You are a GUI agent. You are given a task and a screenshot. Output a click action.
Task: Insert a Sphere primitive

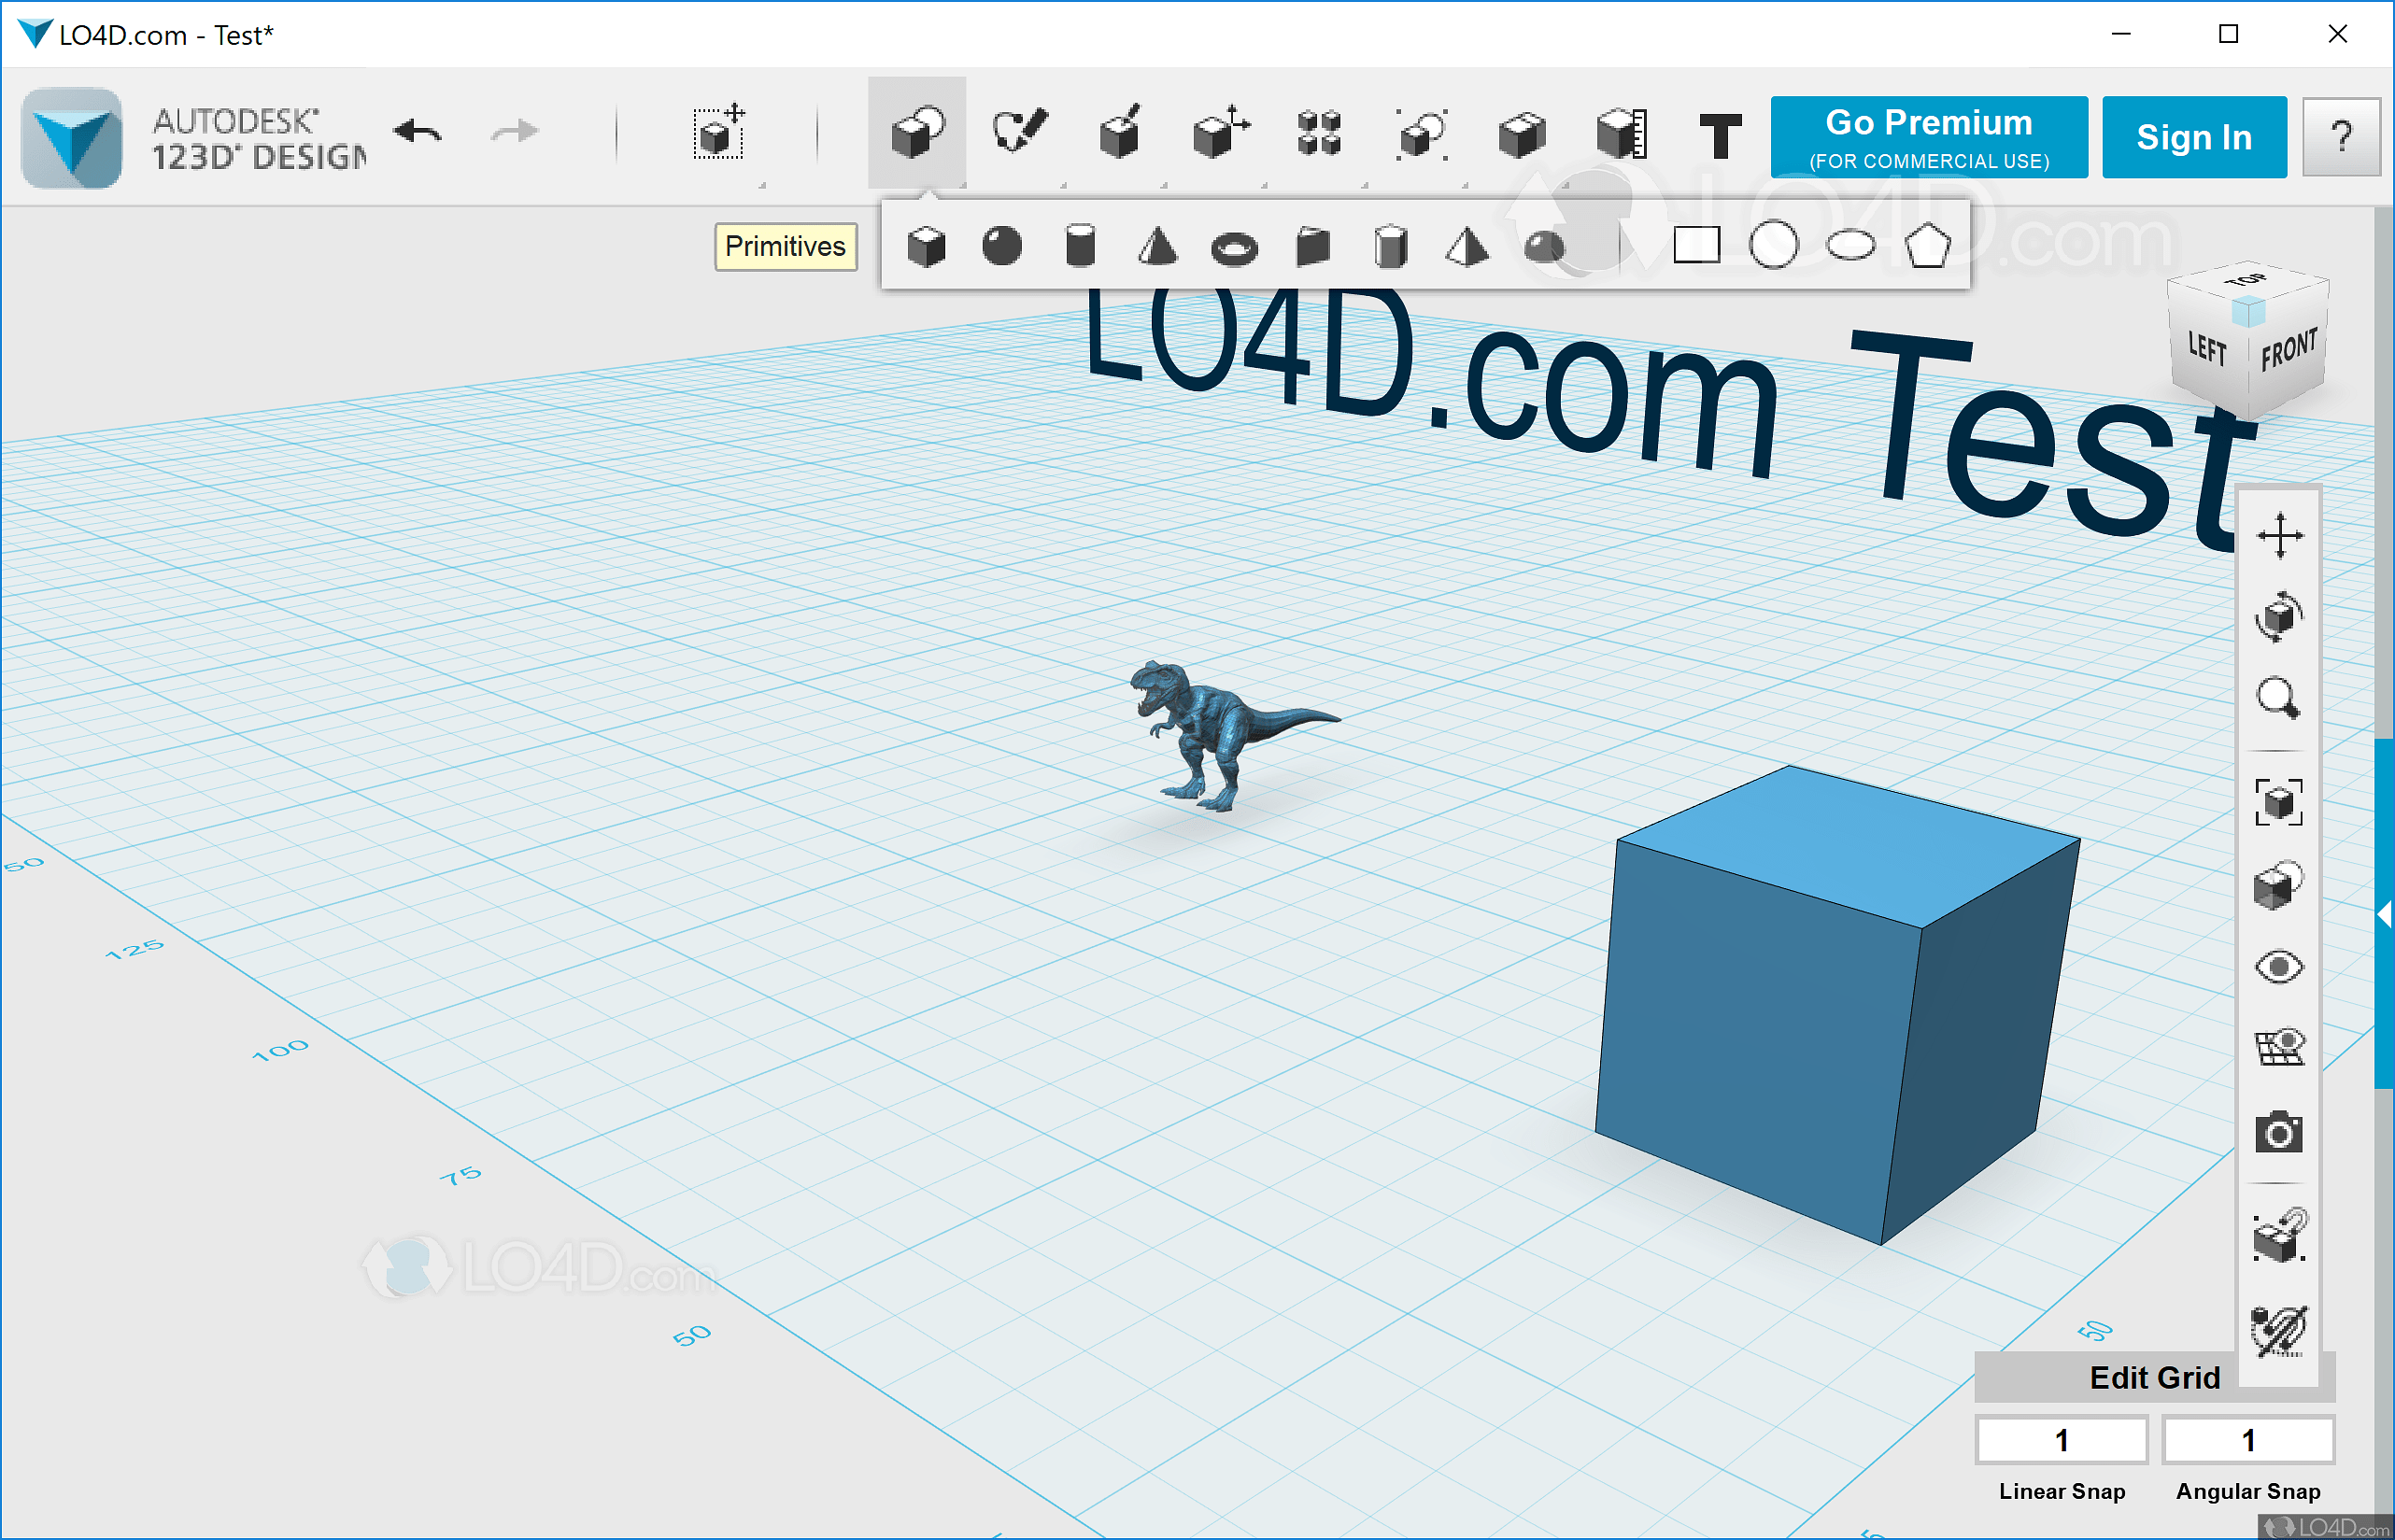tap(1002, 246)
